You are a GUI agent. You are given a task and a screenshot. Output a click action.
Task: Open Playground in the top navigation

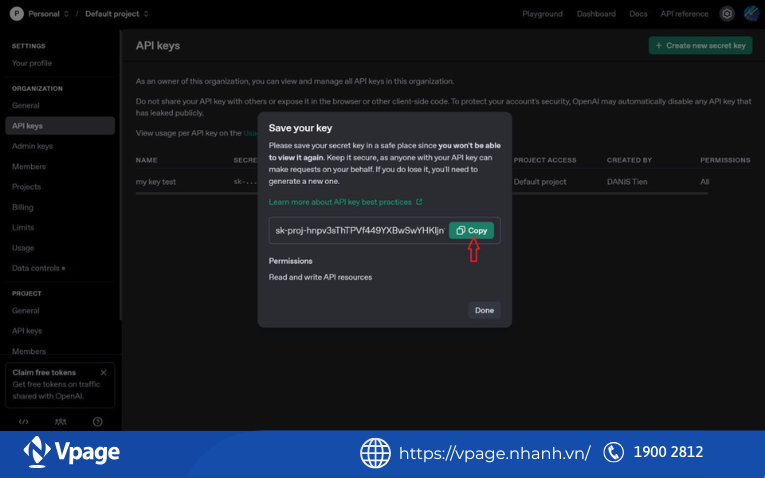coord(542,14)
